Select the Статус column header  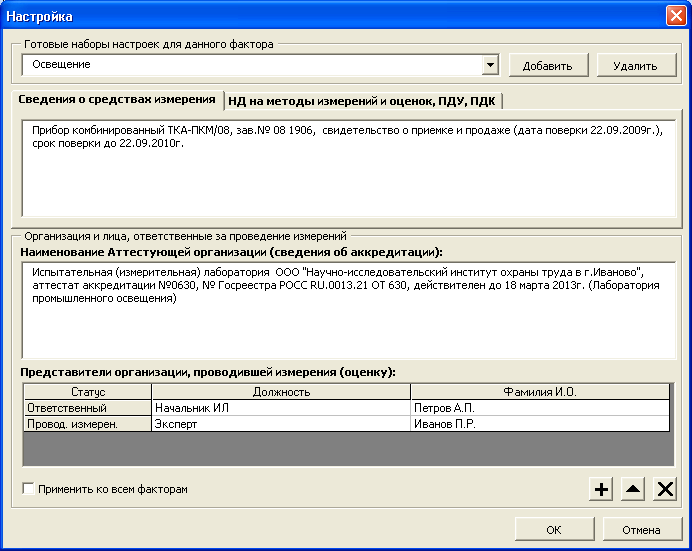click(88, 392)
